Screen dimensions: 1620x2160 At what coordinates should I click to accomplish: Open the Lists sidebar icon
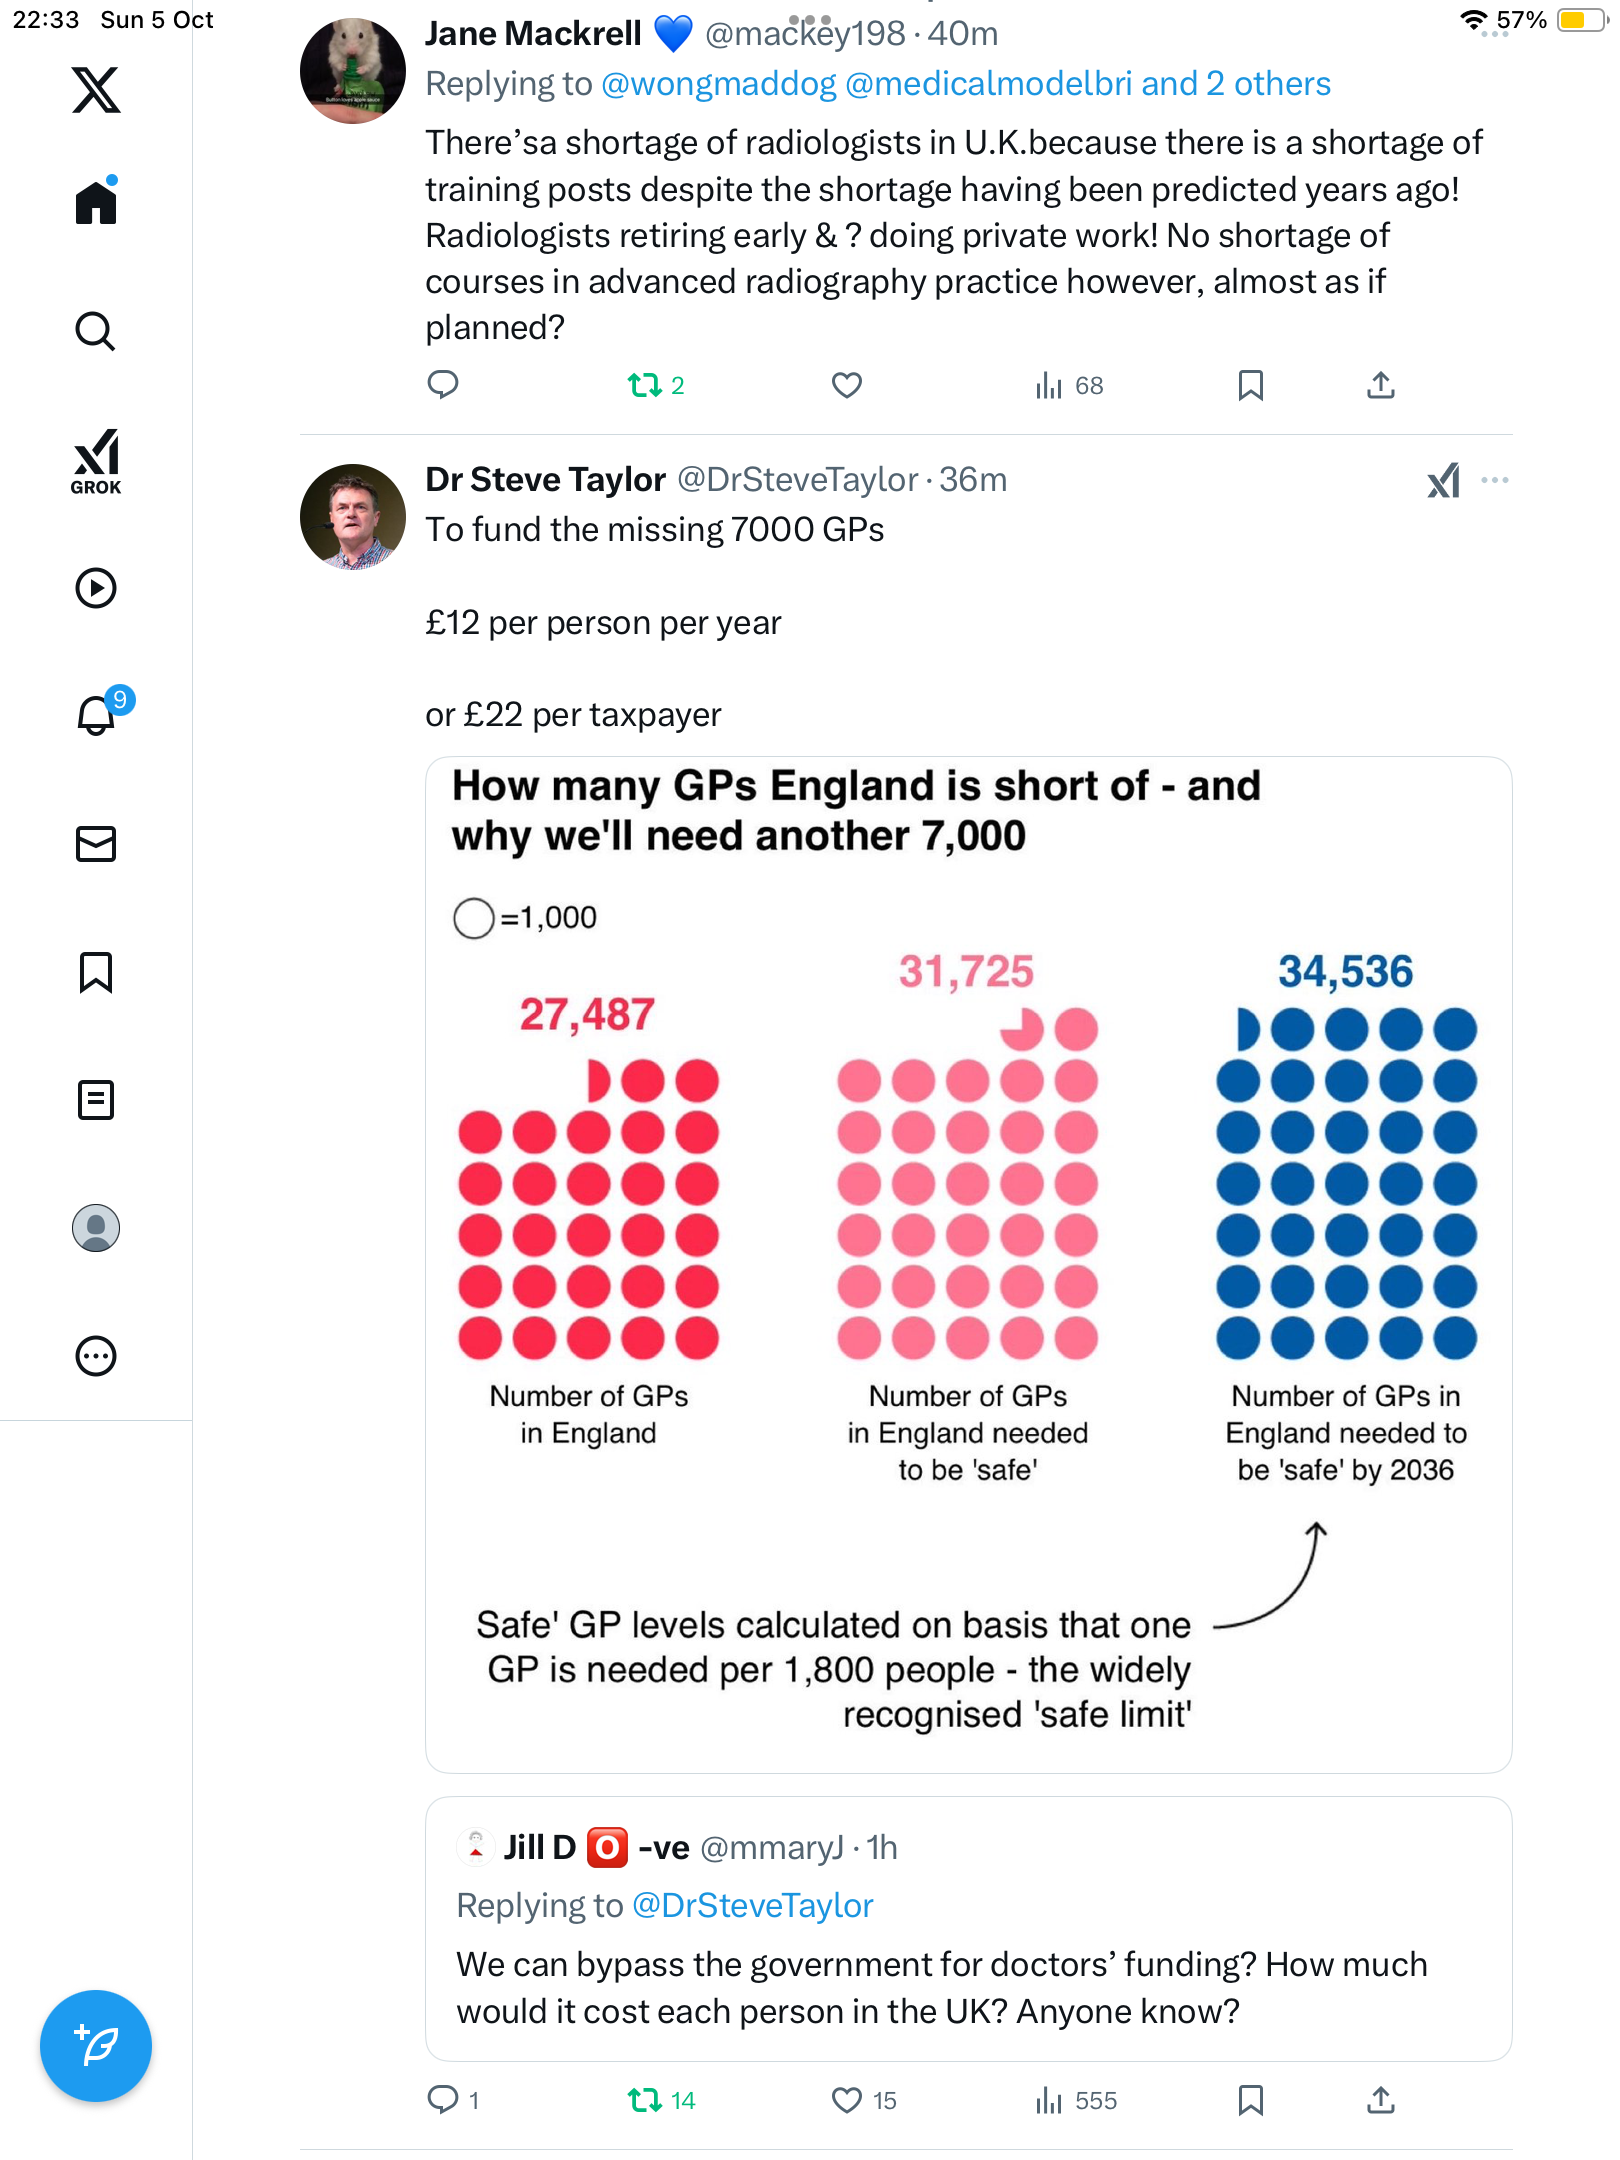point(96,1100)
